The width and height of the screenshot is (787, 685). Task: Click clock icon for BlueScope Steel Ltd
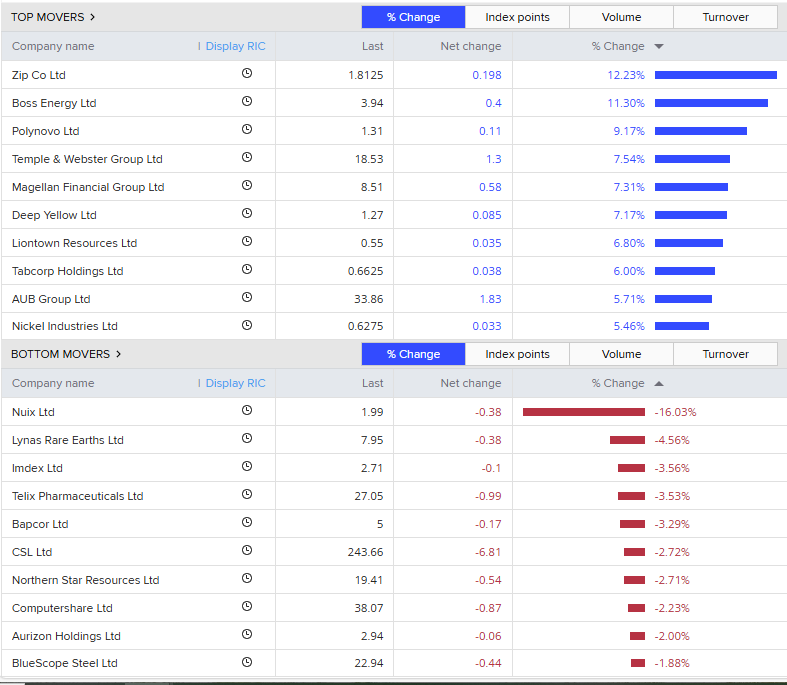[246, 662]
